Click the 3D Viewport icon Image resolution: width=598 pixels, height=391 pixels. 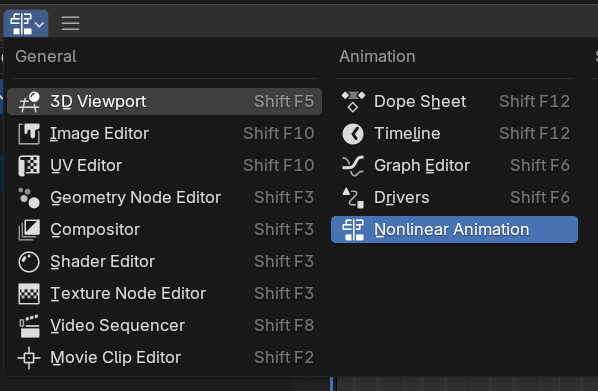pyautogui.click(x=29, y=102)
